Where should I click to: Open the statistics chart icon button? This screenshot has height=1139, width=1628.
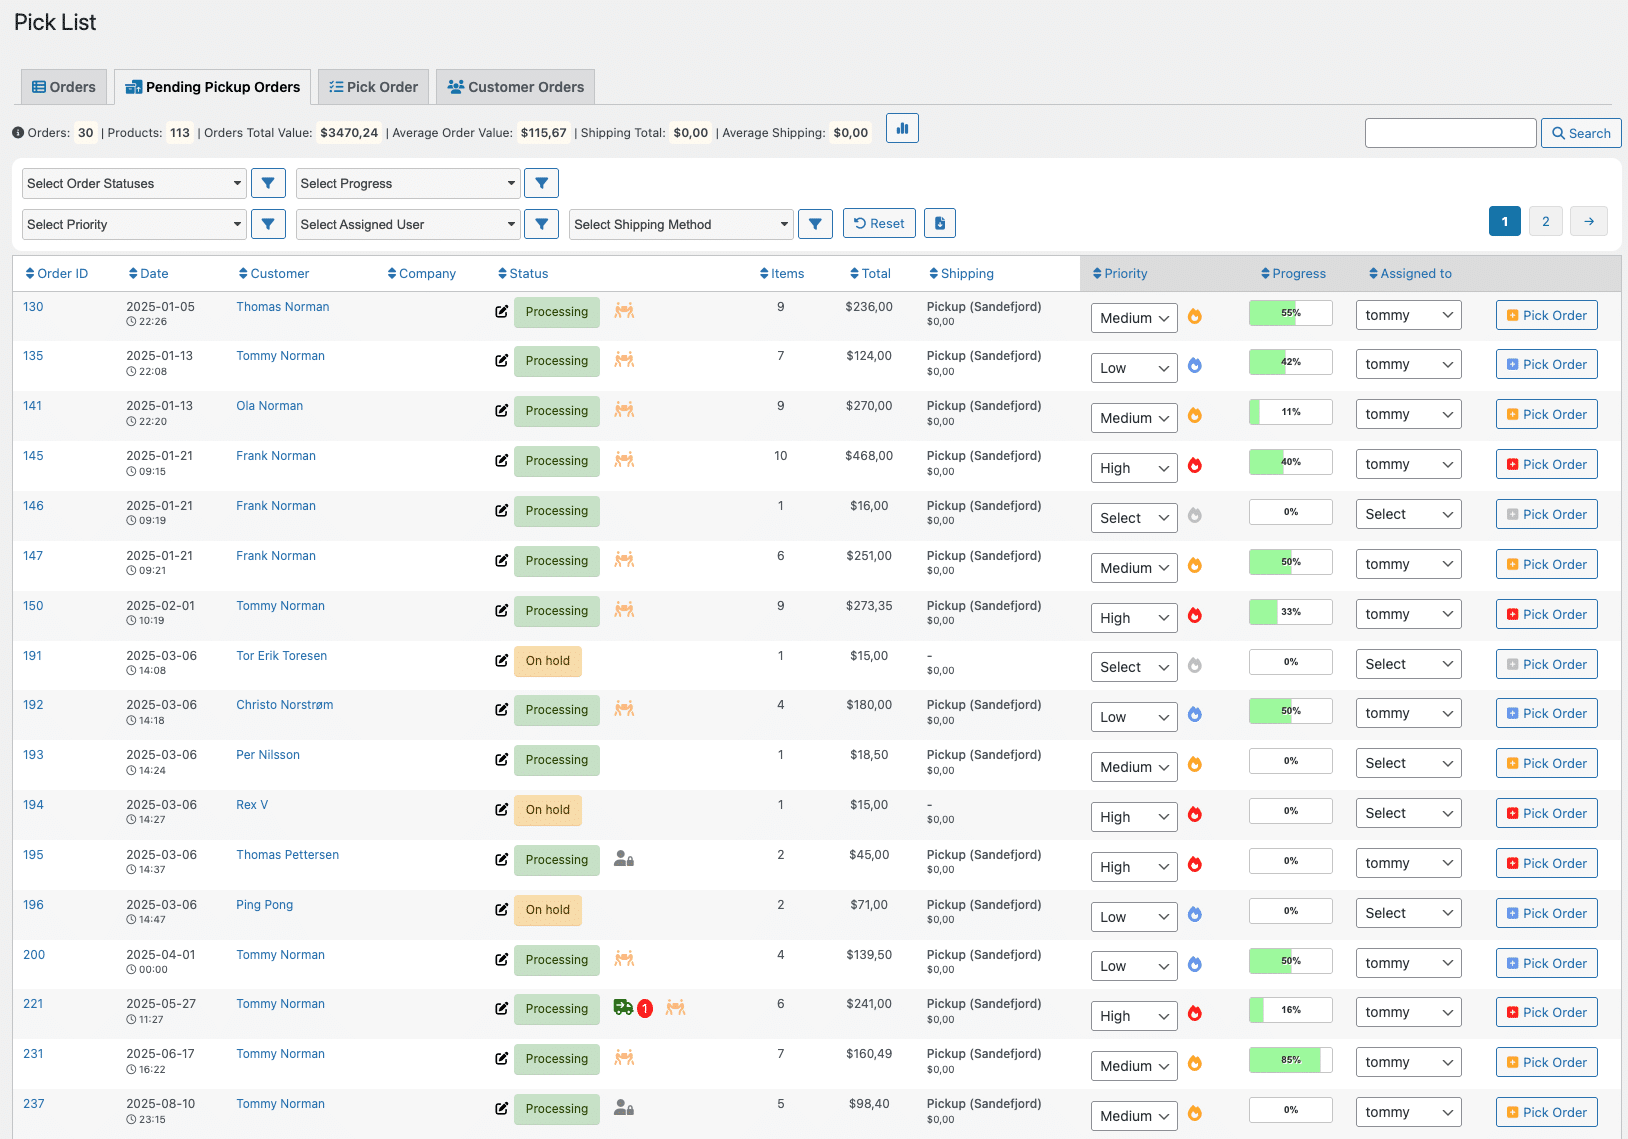click(902, 129)
